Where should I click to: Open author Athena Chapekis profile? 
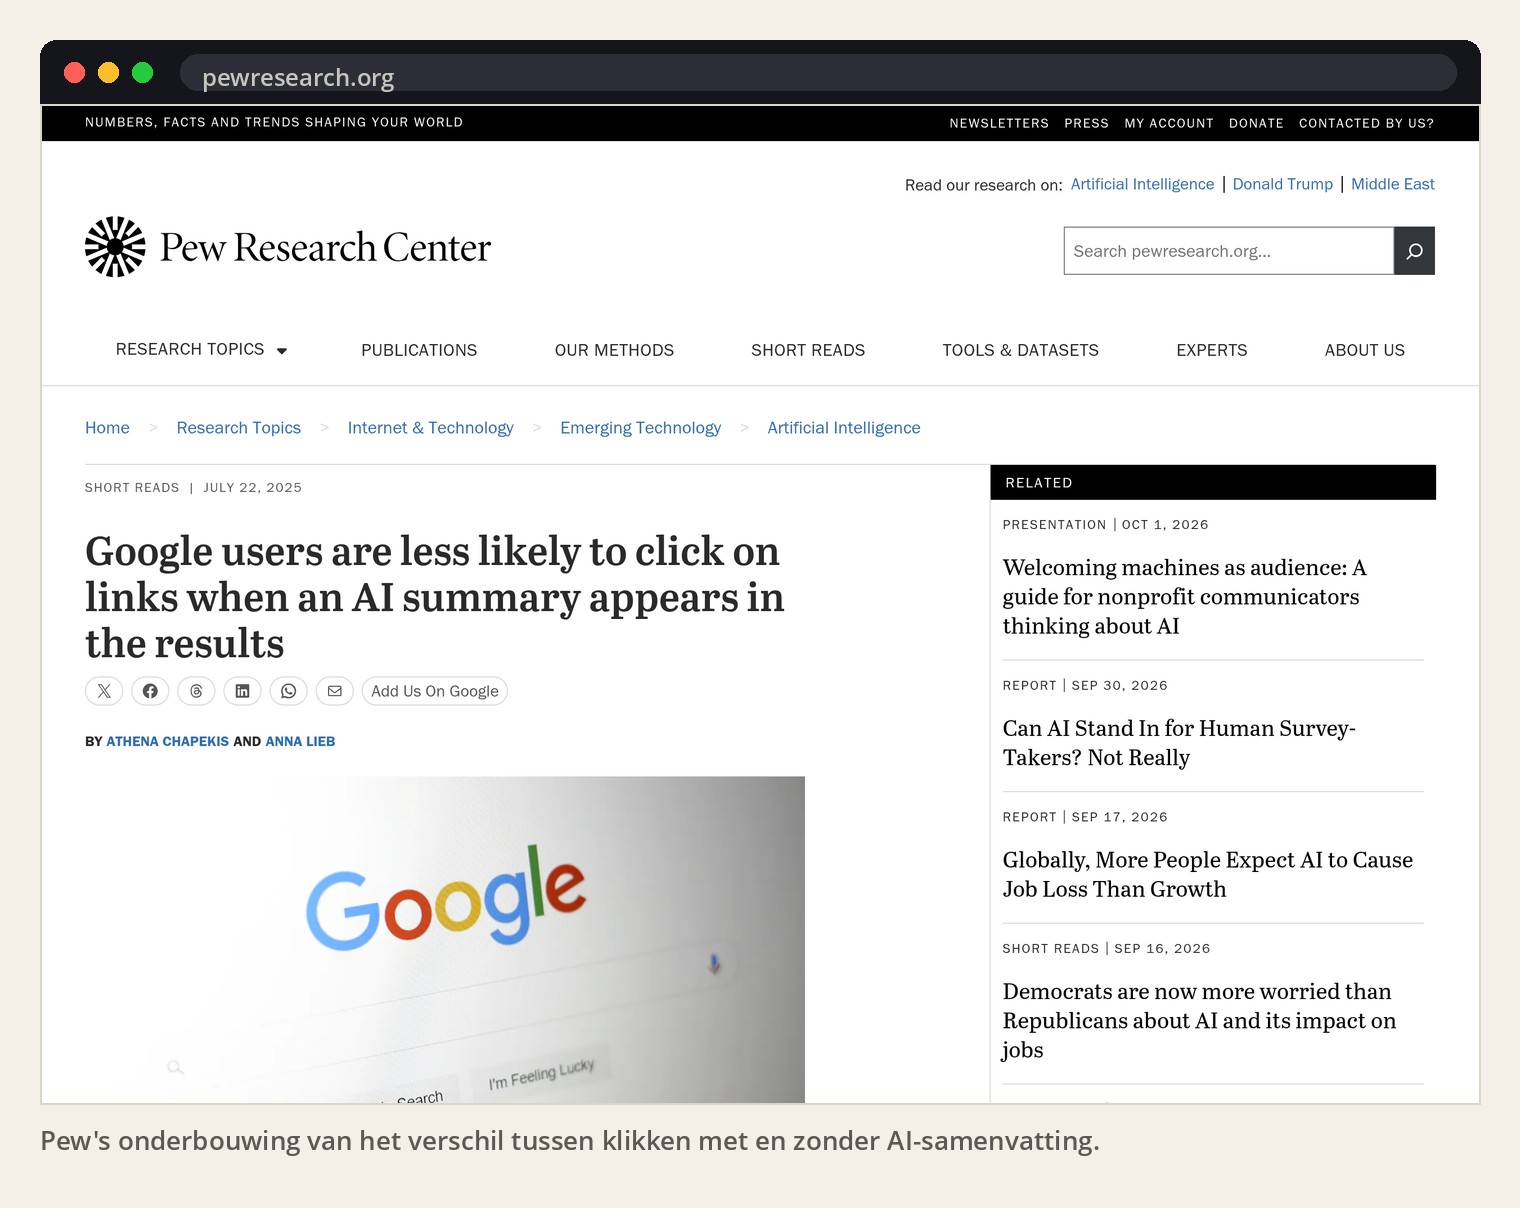point(168,741)
